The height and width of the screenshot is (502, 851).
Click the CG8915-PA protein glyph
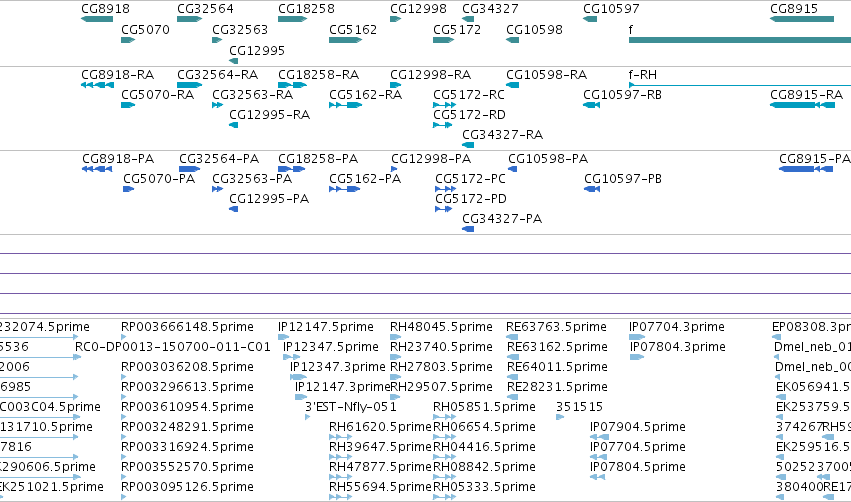[806, 169]
